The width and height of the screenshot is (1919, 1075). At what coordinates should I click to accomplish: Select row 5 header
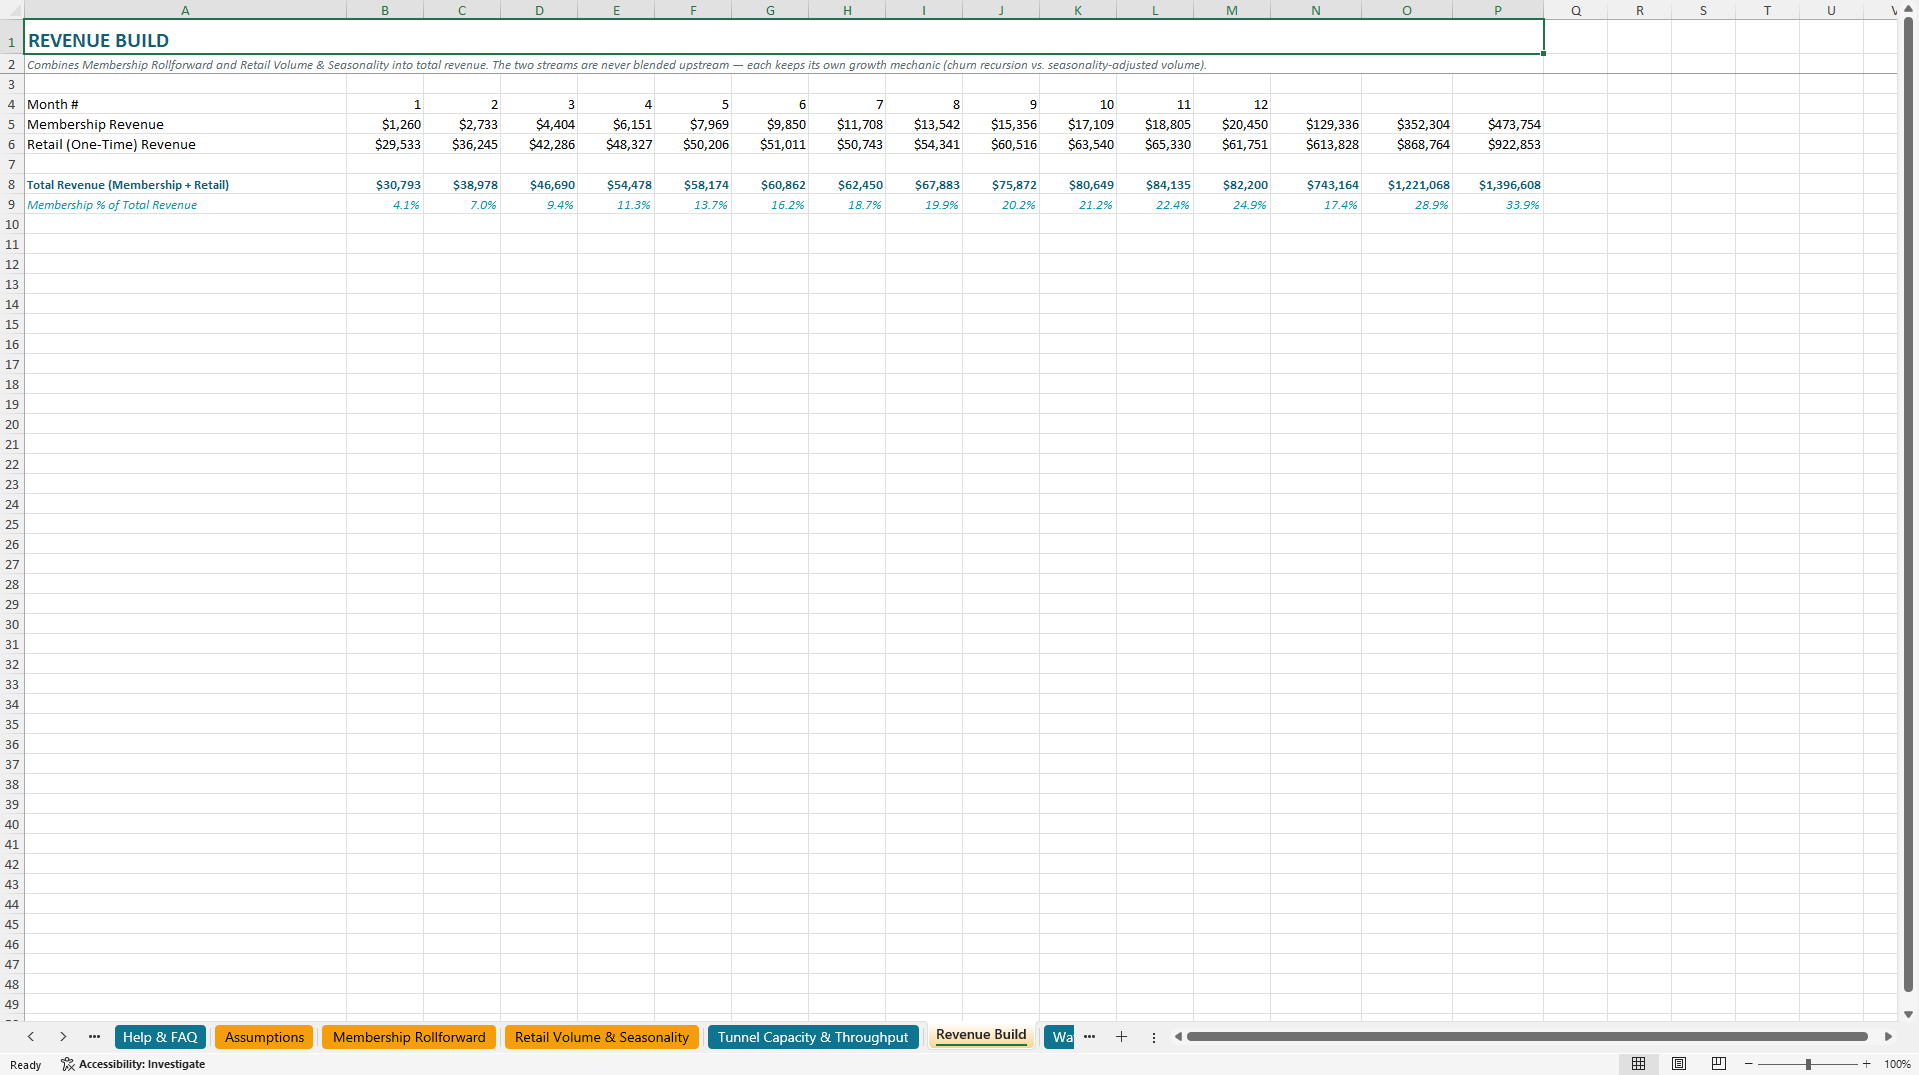(x=12, y=125)
